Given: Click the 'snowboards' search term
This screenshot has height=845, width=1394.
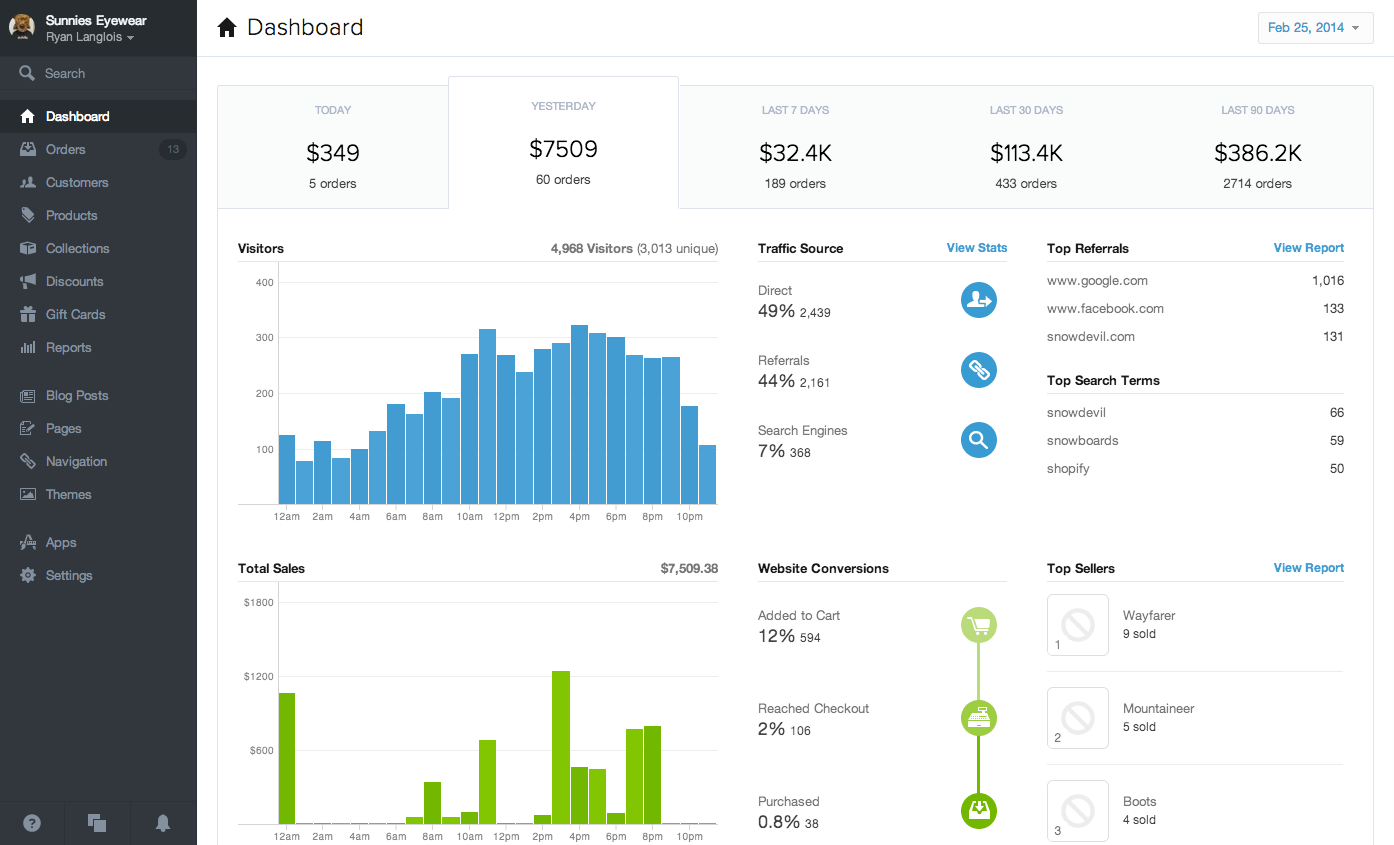Looking at the screenshot, I should [1083, 441].
